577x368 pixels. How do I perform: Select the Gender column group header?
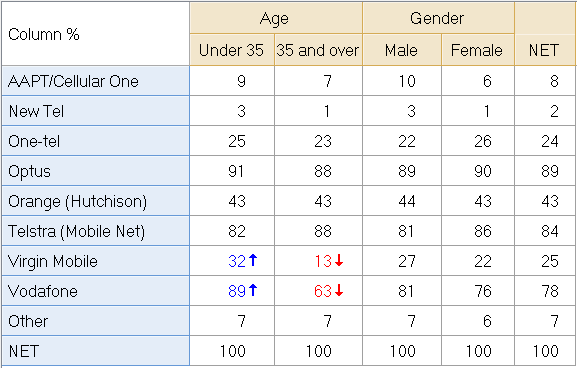coord(438,18)
